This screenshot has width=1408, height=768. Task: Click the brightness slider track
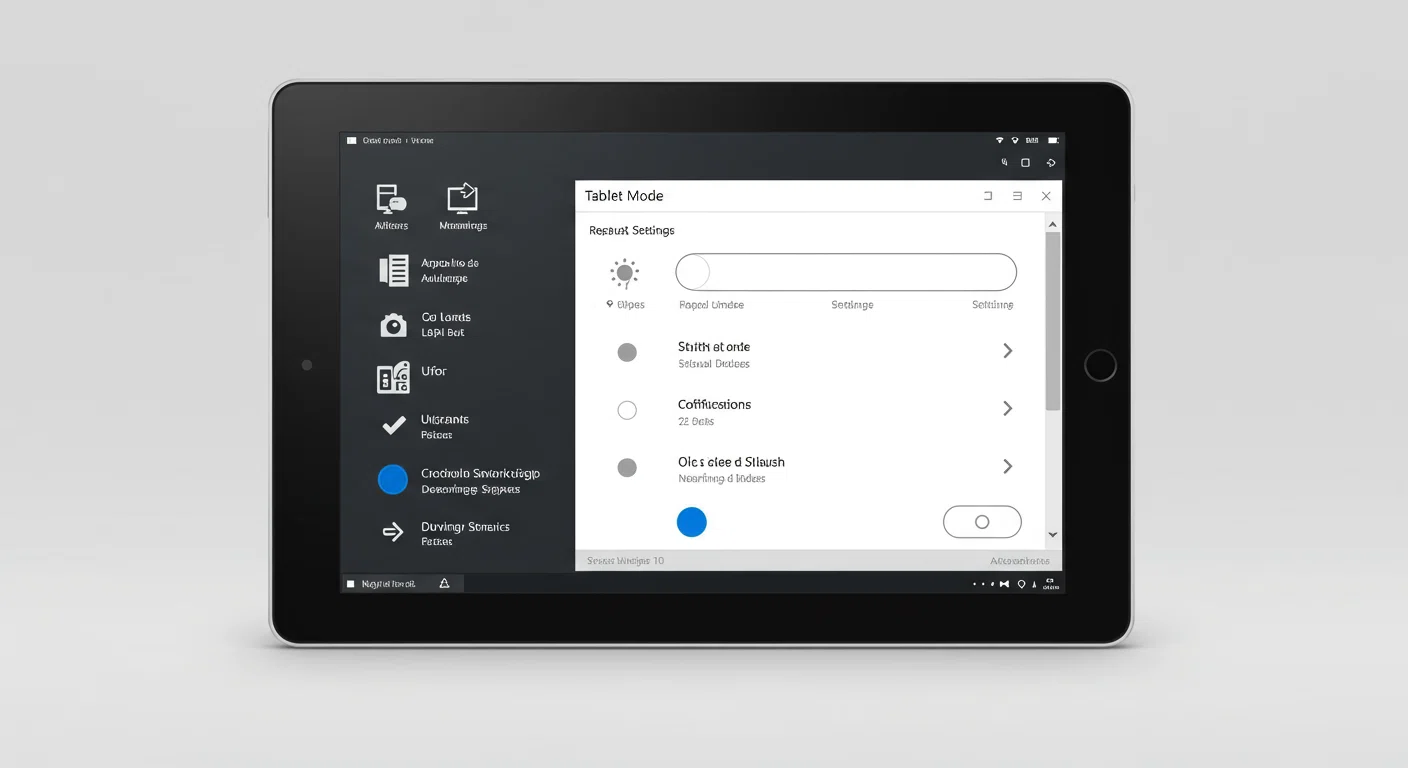[846, 272]
